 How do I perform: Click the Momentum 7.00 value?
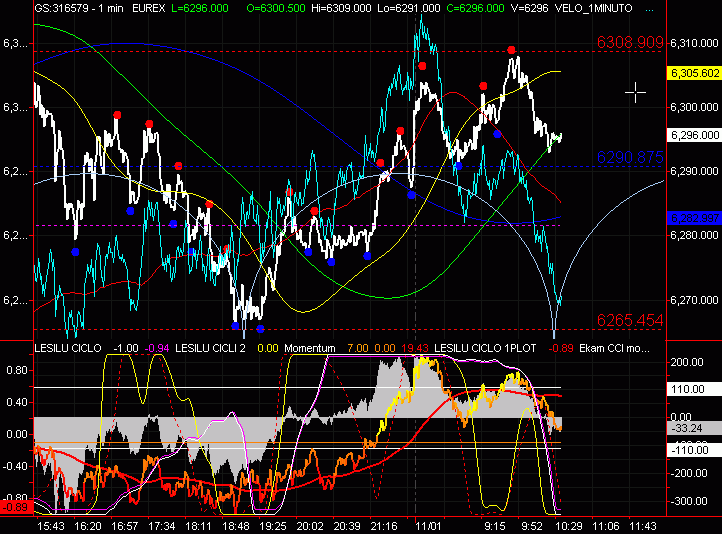pyautogui.click(x=358, y=348)
